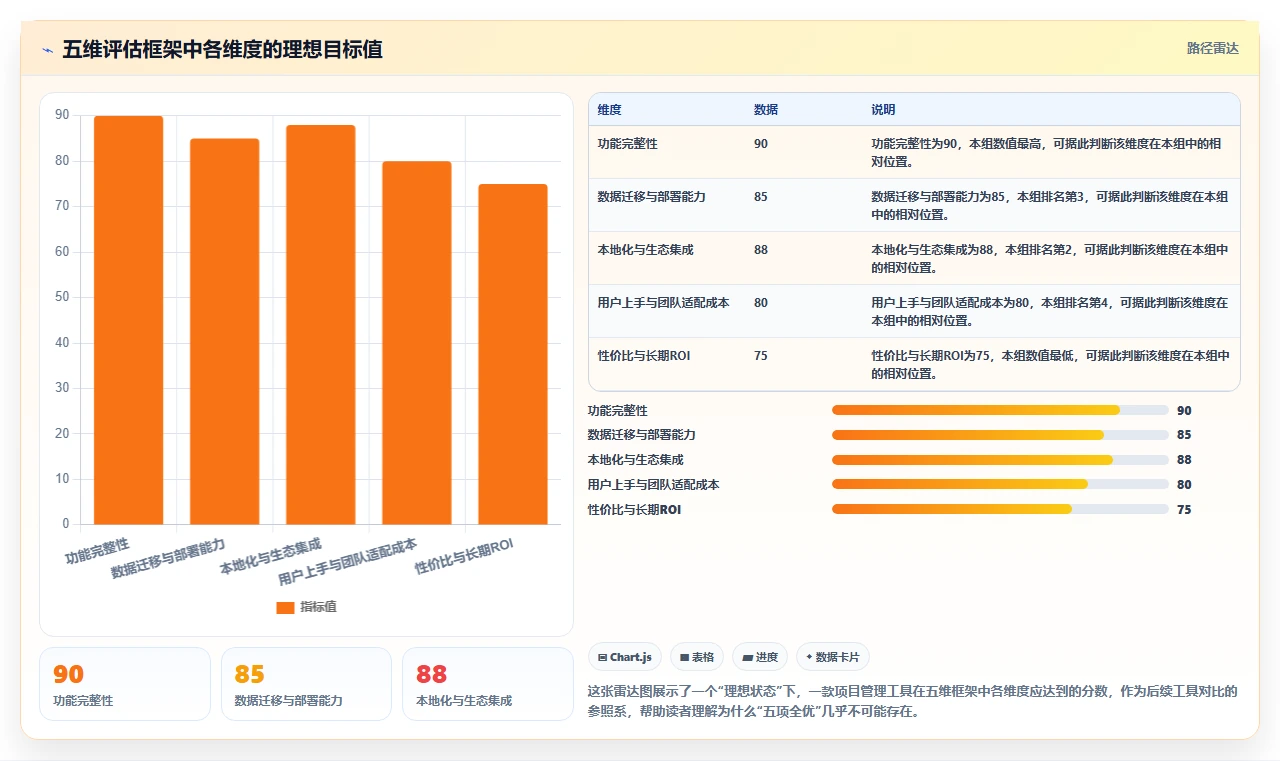
Task: Click the 本地化与生态集成 bar in chart
Action: point(320,324)
